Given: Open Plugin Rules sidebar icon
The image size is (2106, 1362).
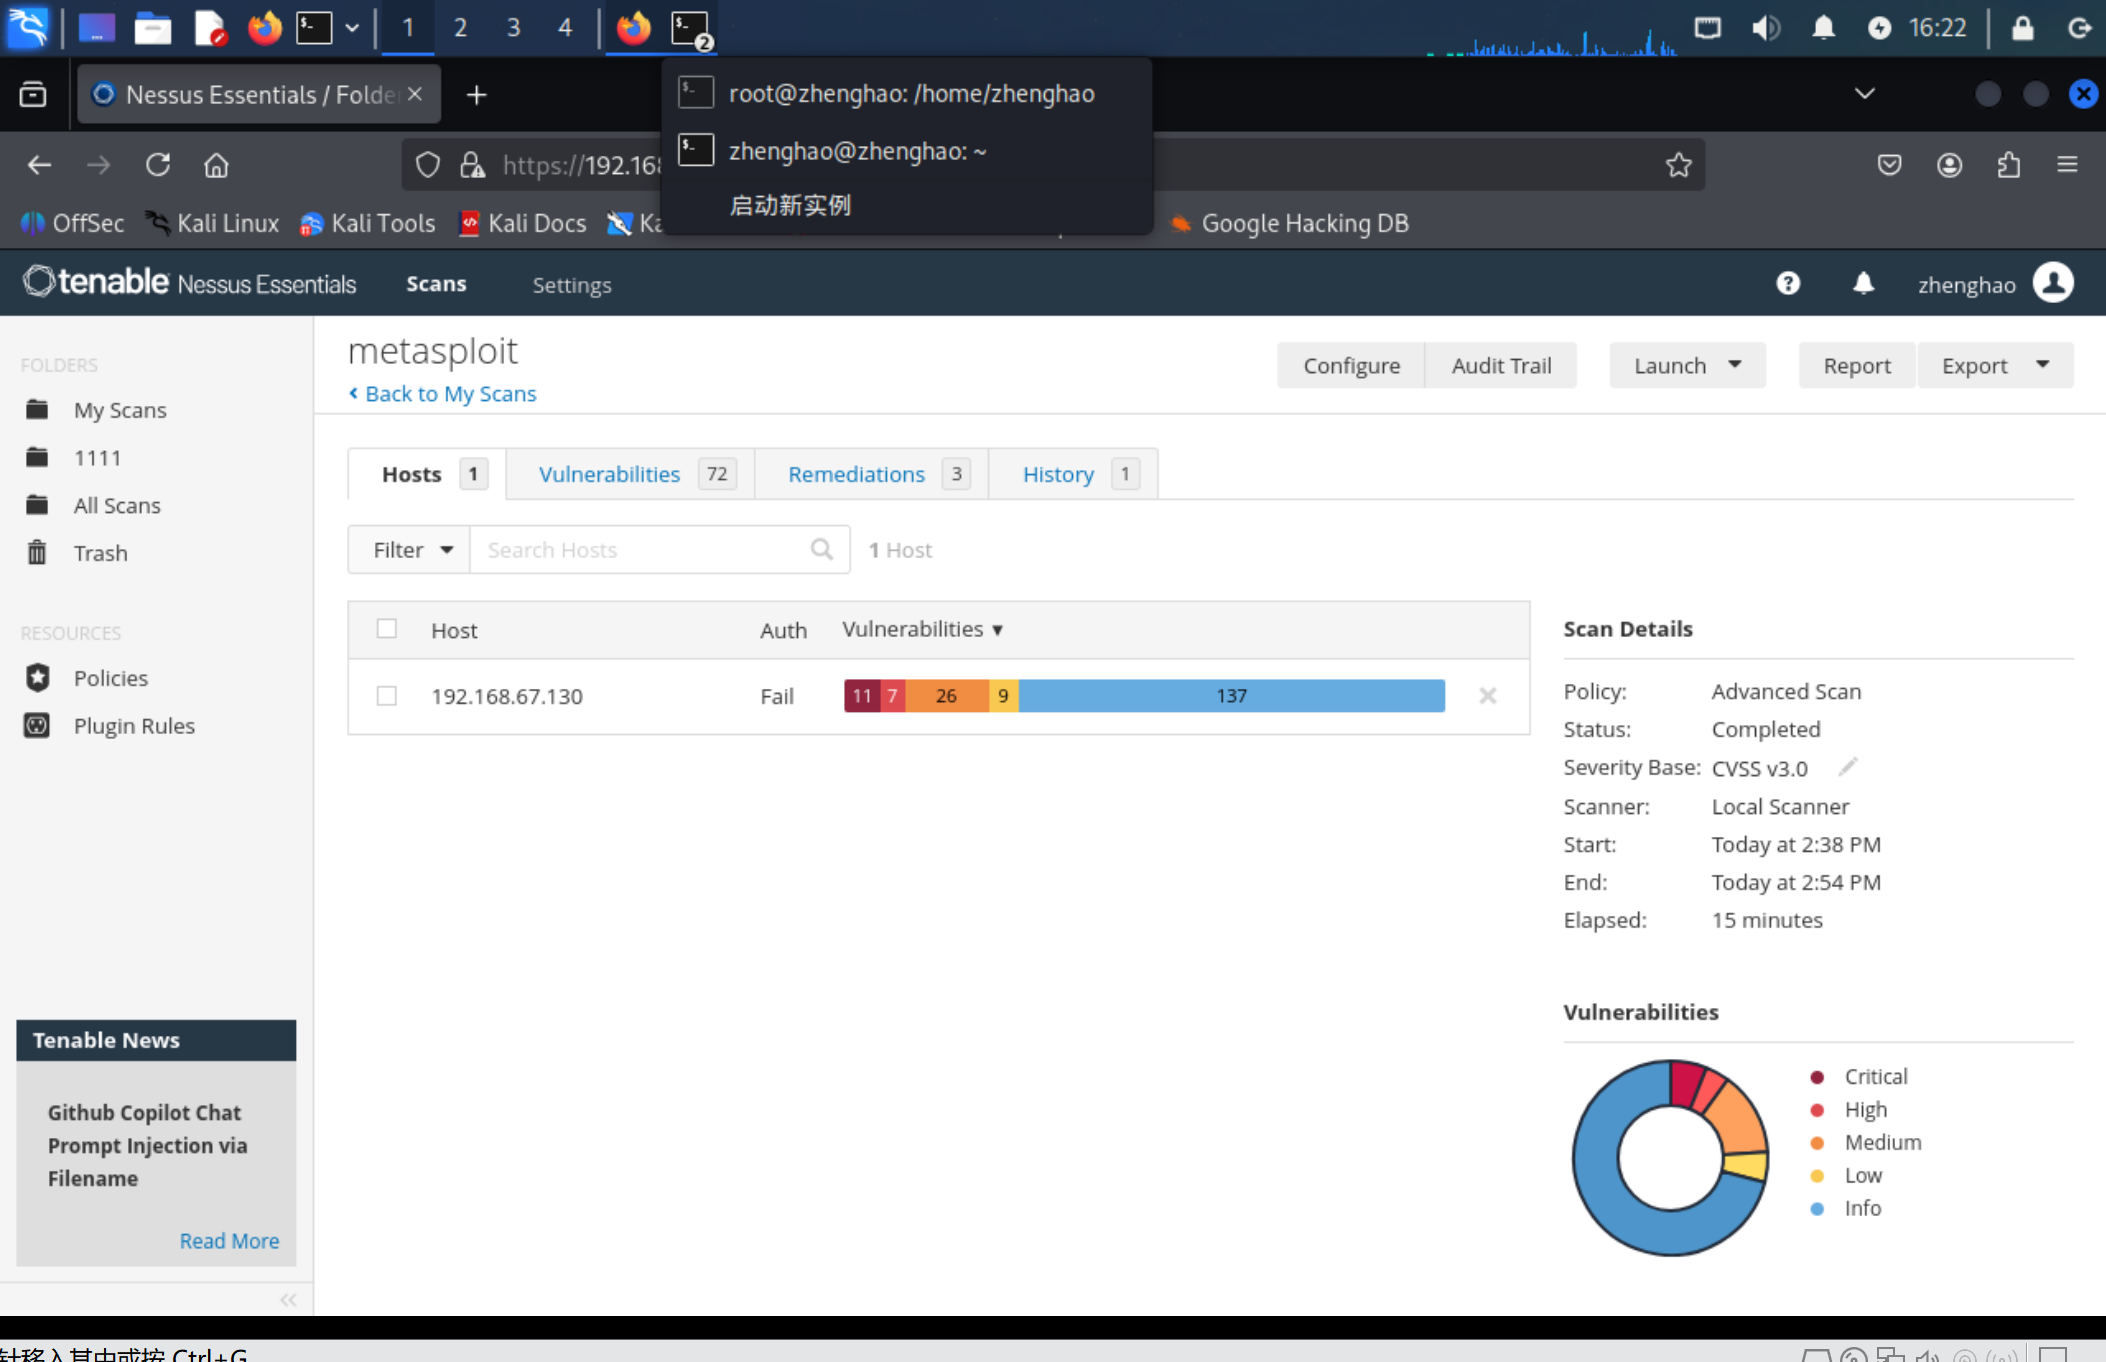Looking at the screenshot, I should (x=38, y=726).
